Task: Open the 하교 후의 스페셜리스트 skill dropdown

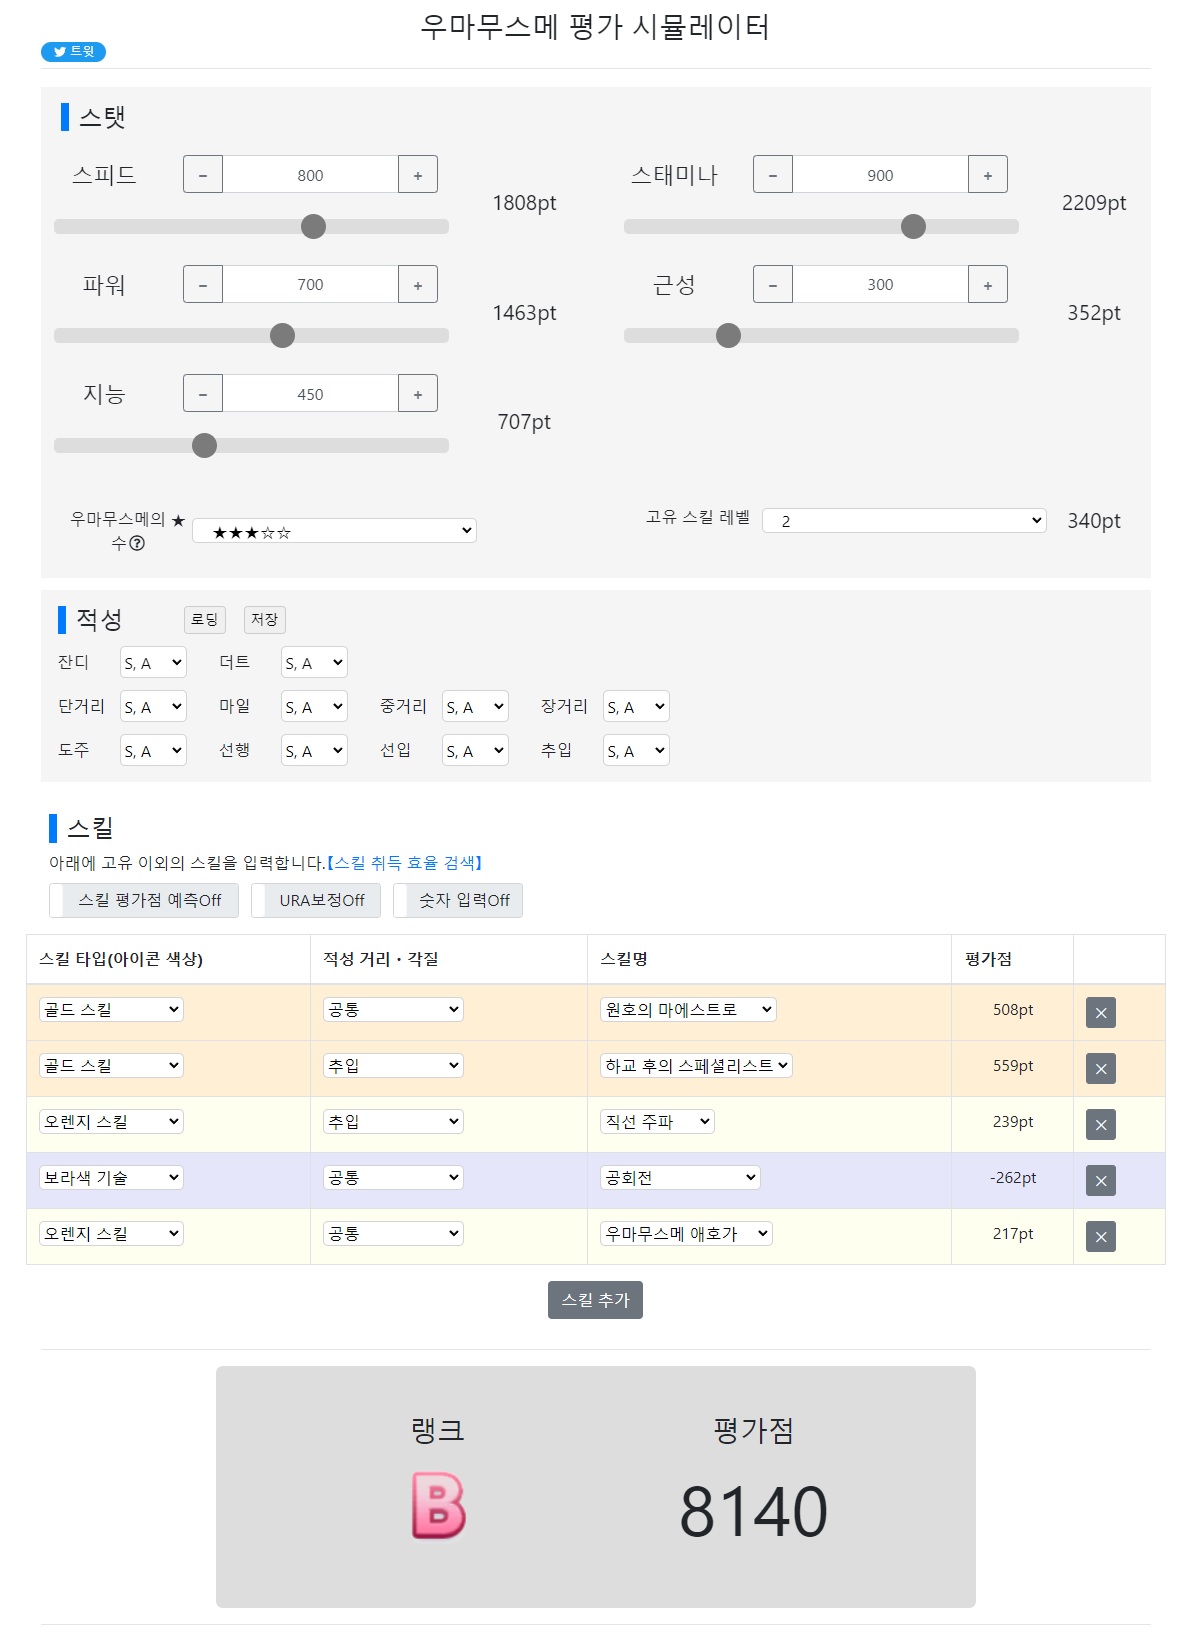Action: pyautogui.click(x=696, y=1065)
